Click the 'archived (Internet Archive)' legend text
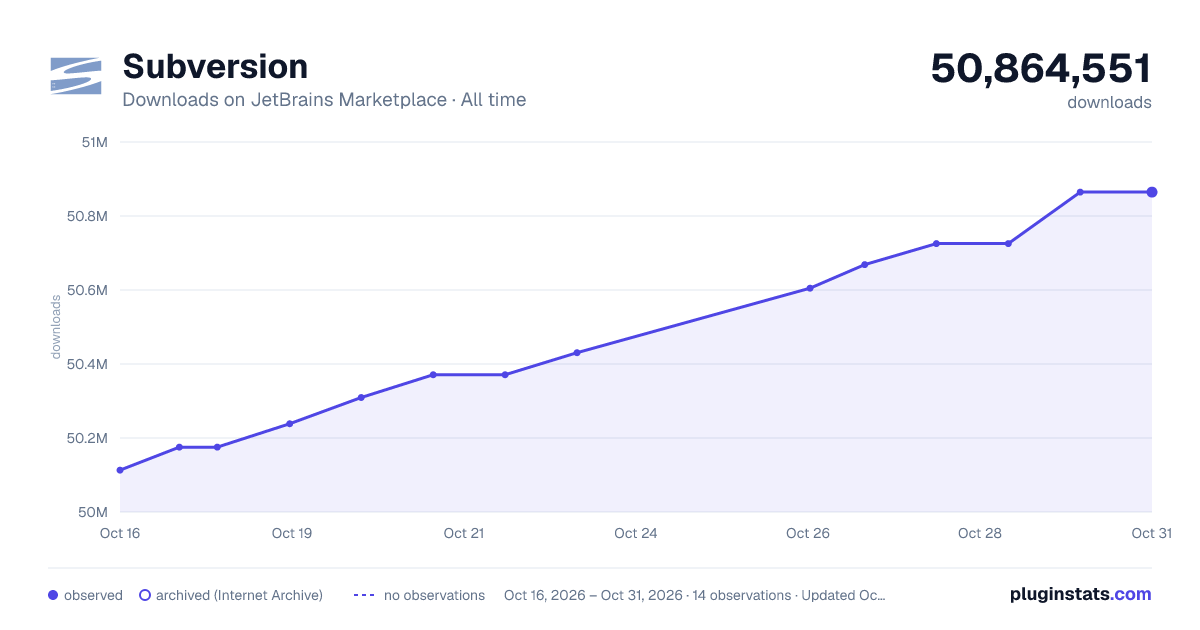Viewport: 1200px width, 630px height. point(239,595)
